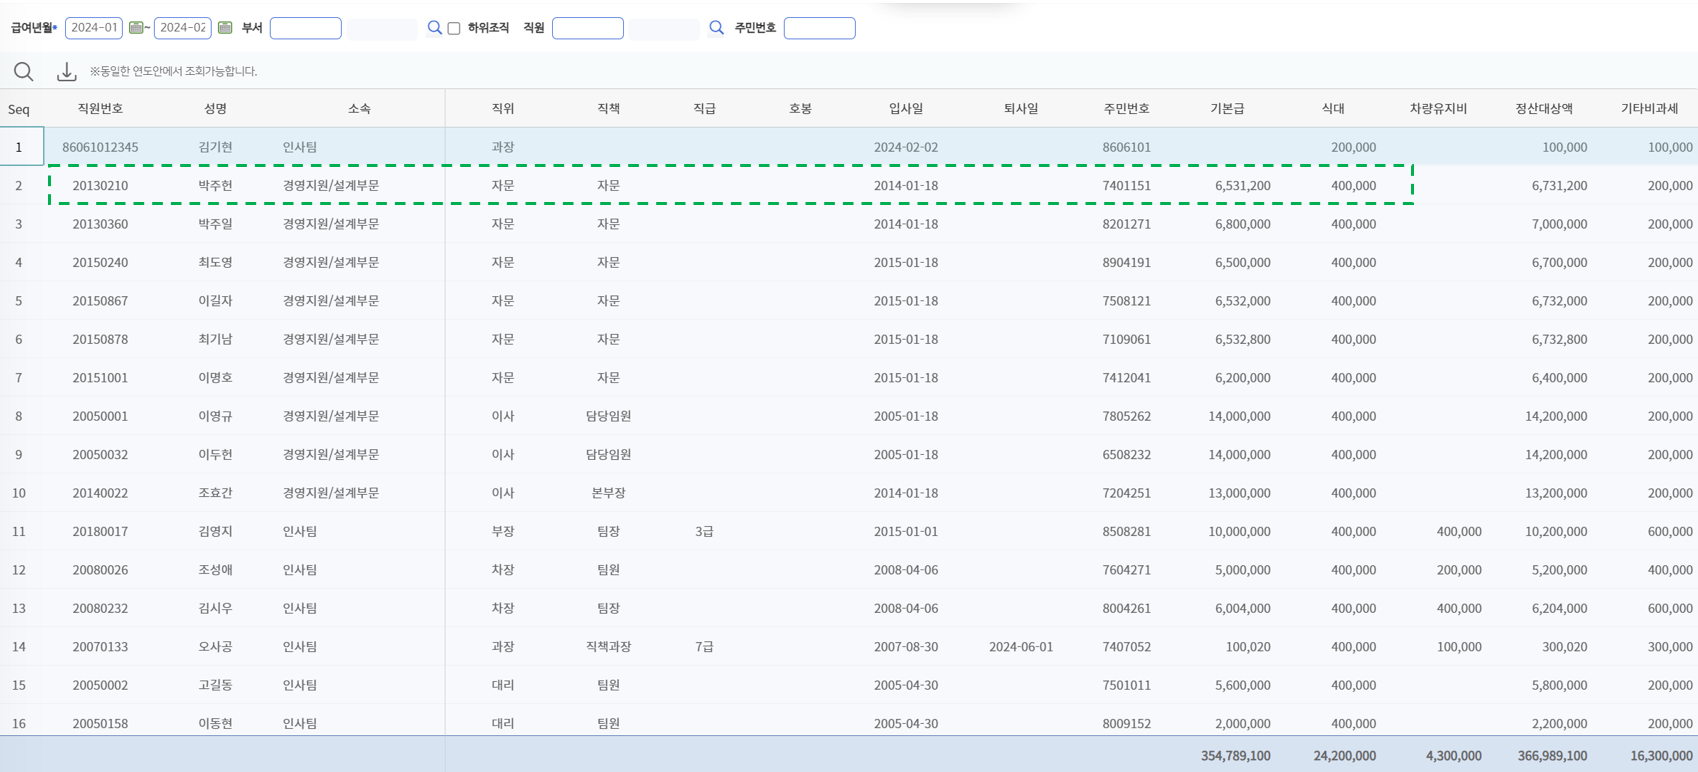Click the 입사일 column header
Screen dimensions: 1698x772
pyautogui.click(x=906, y=108)
